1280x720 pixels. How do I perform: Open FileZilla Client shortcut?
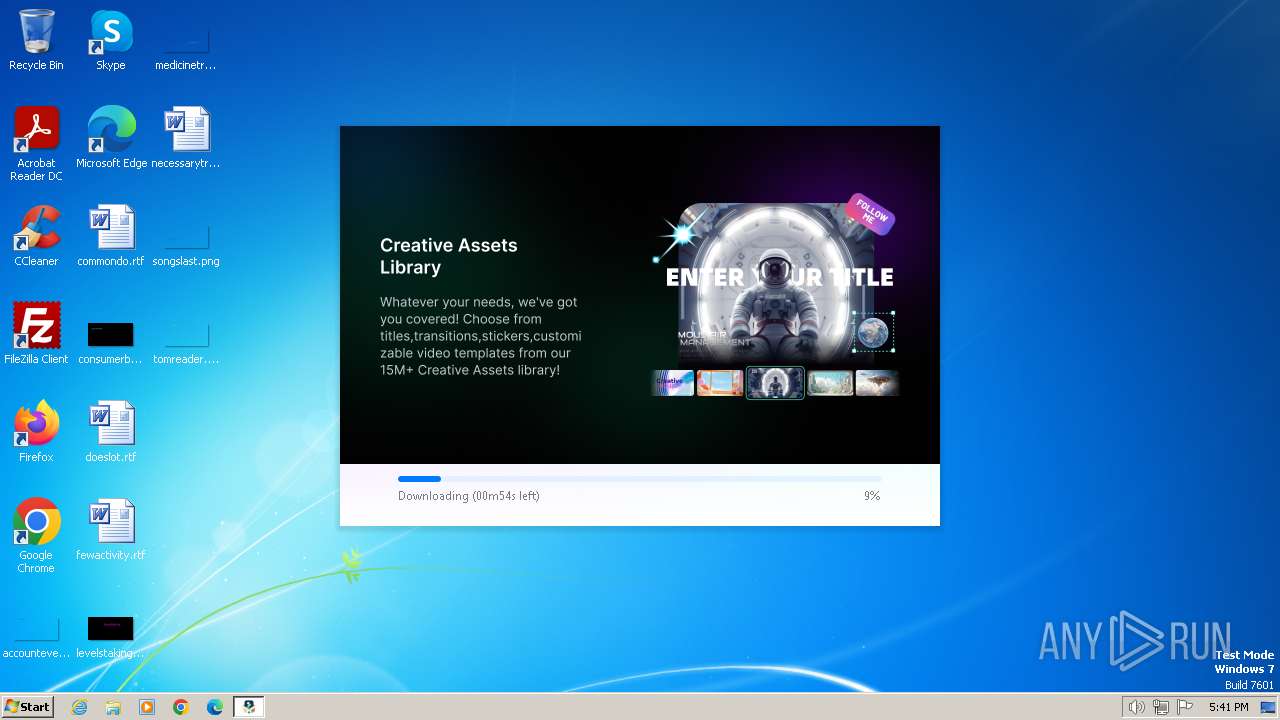pyautogui.click(x=36, y=334)
